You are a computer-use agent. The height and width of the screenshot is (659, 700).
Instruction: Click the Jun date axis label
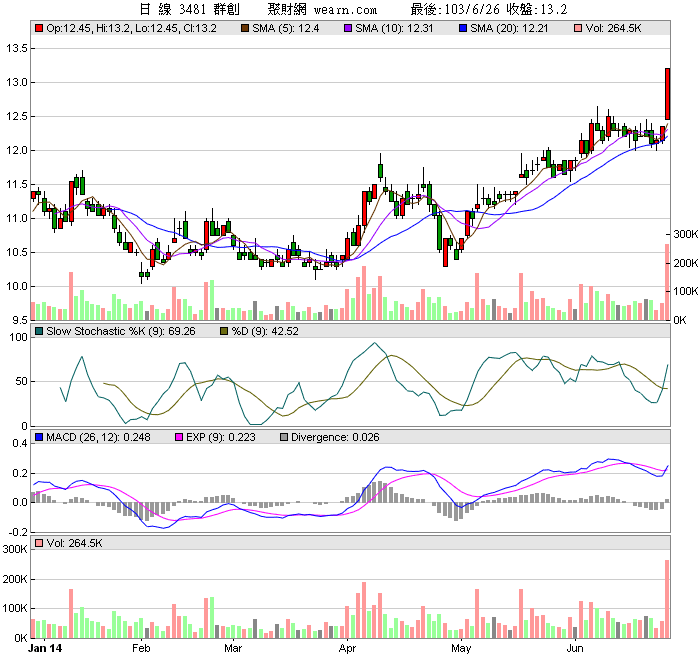click(575, 648)
